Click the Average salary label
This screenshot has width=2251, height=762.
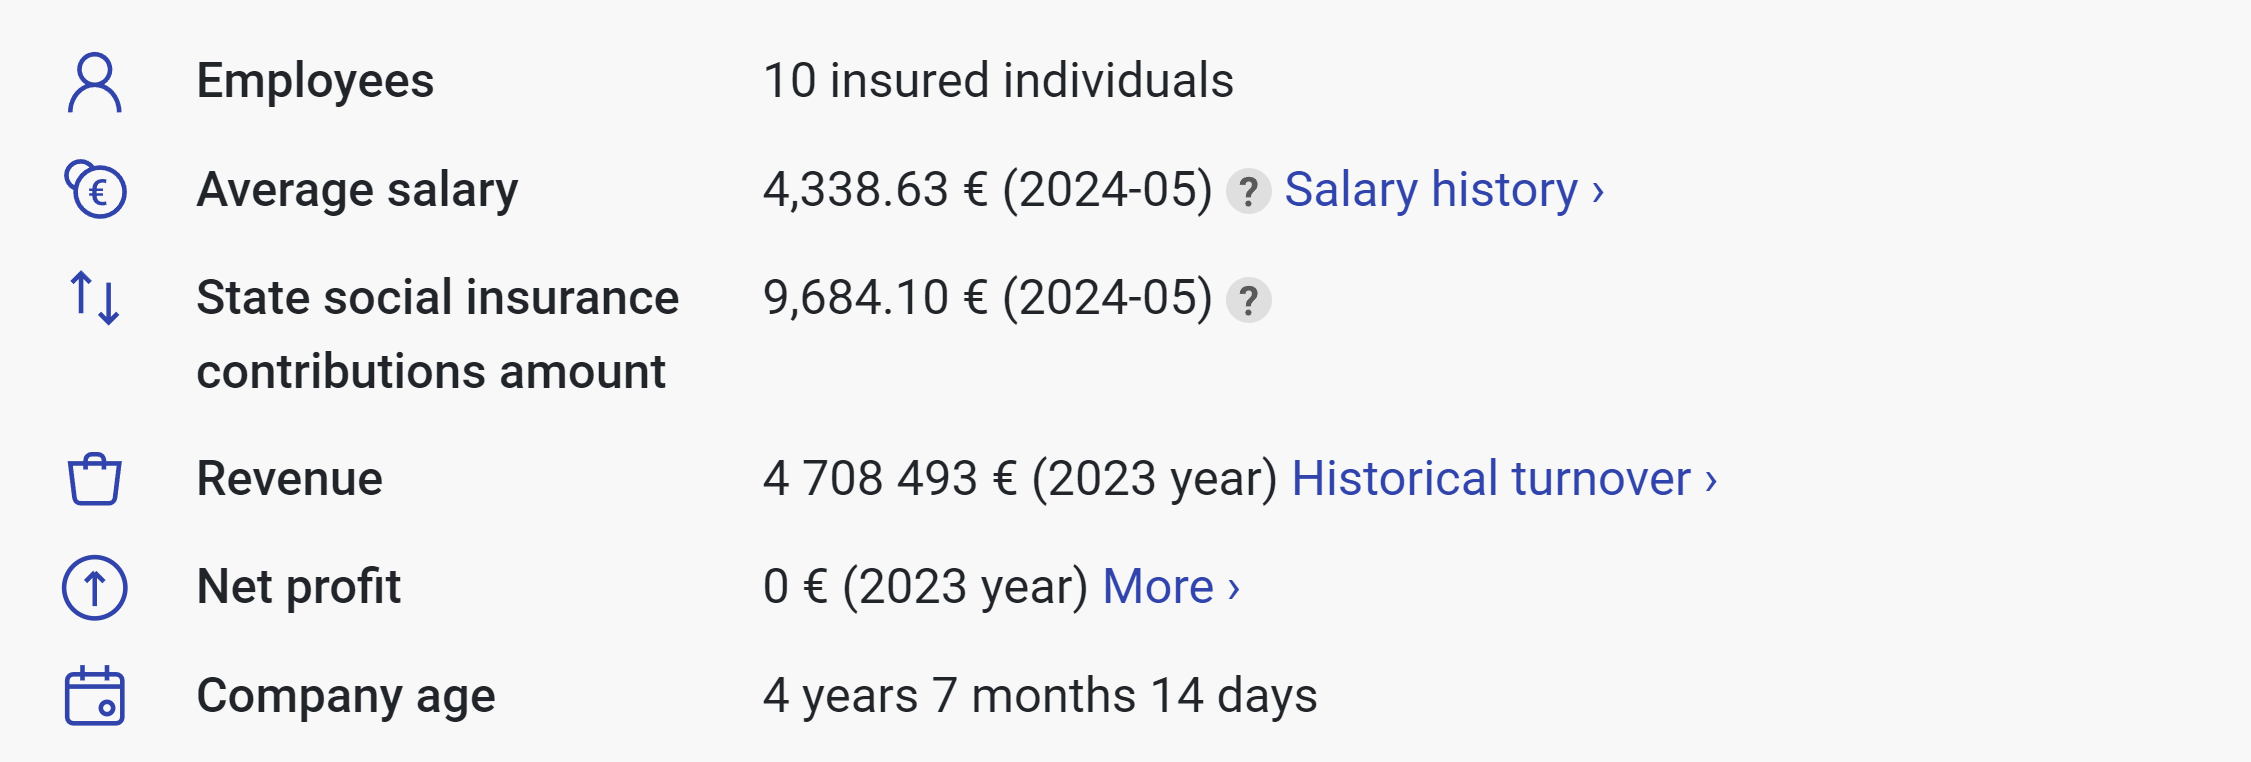357,190
